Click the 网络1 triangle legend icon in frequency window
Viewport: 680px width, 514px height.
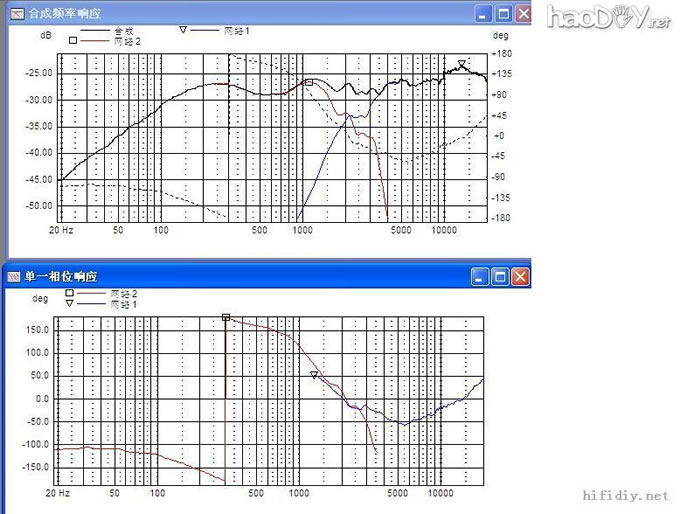pos(182,31)
